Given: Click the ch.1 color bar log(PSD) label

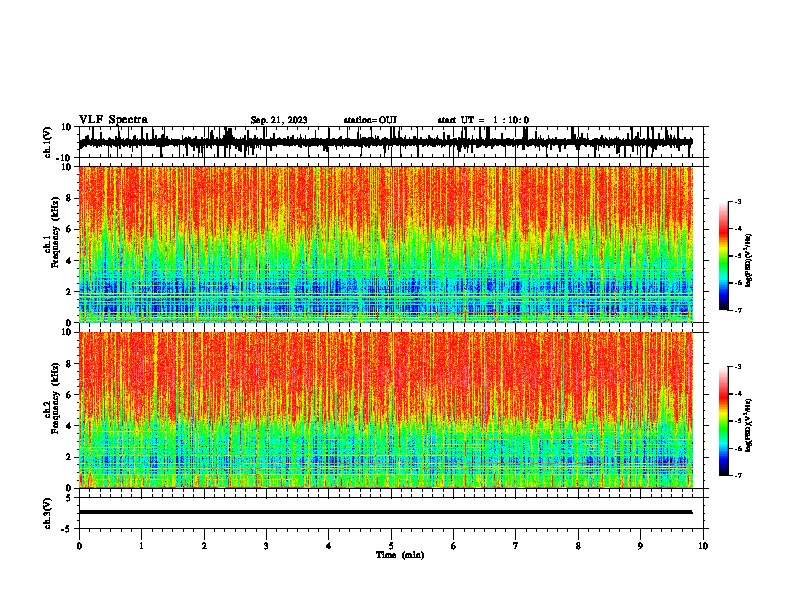Looking at the screenshot, I should click(749, 261).
